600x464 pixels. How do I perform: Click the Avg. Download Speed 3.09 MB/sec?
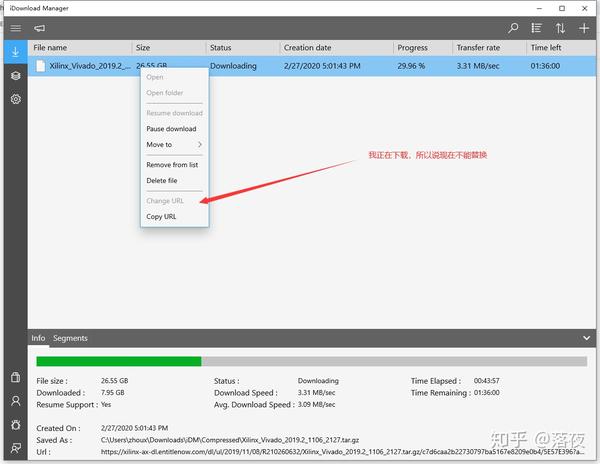(316, 404)
